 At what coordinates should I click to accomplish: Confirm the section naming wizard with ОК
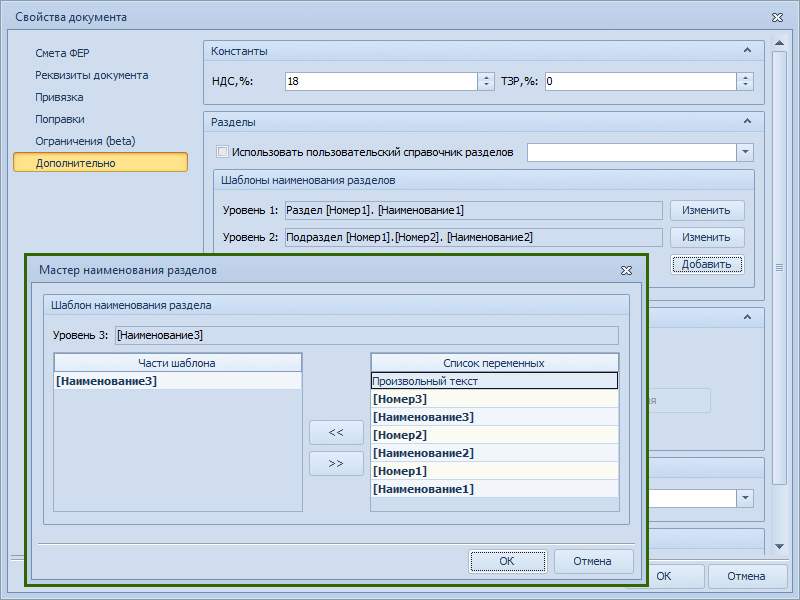[x=508, y=561]
